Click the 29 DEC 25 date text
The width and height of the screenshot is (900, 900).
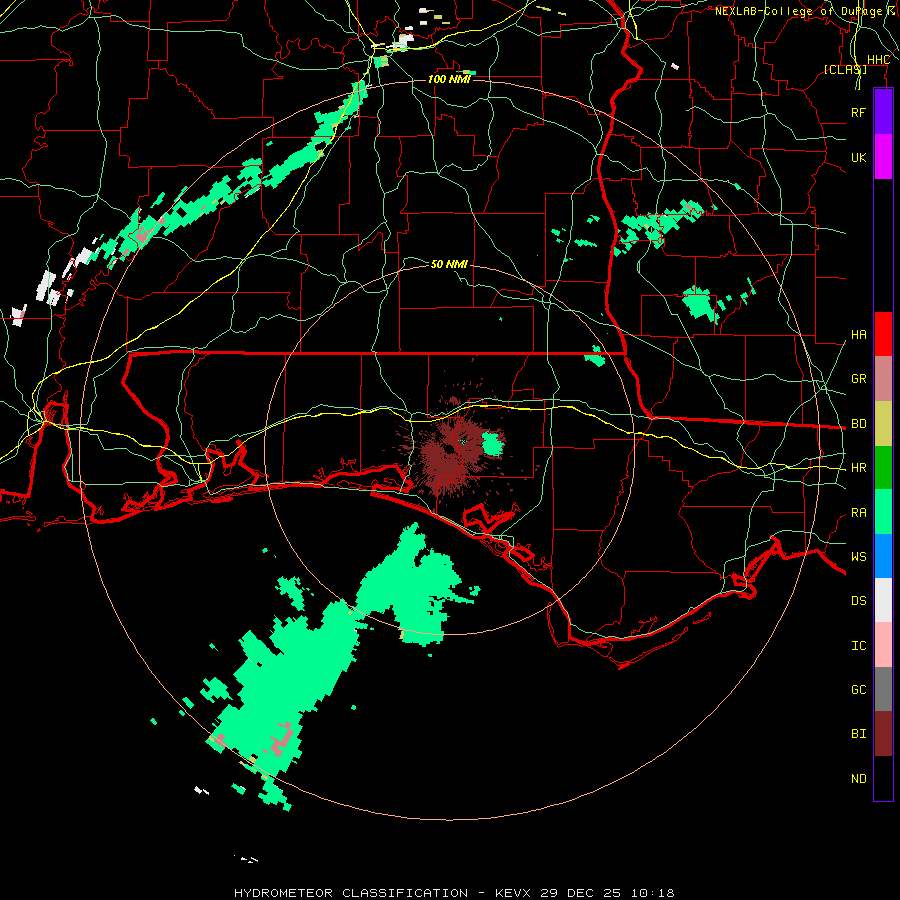pos(580,893)
